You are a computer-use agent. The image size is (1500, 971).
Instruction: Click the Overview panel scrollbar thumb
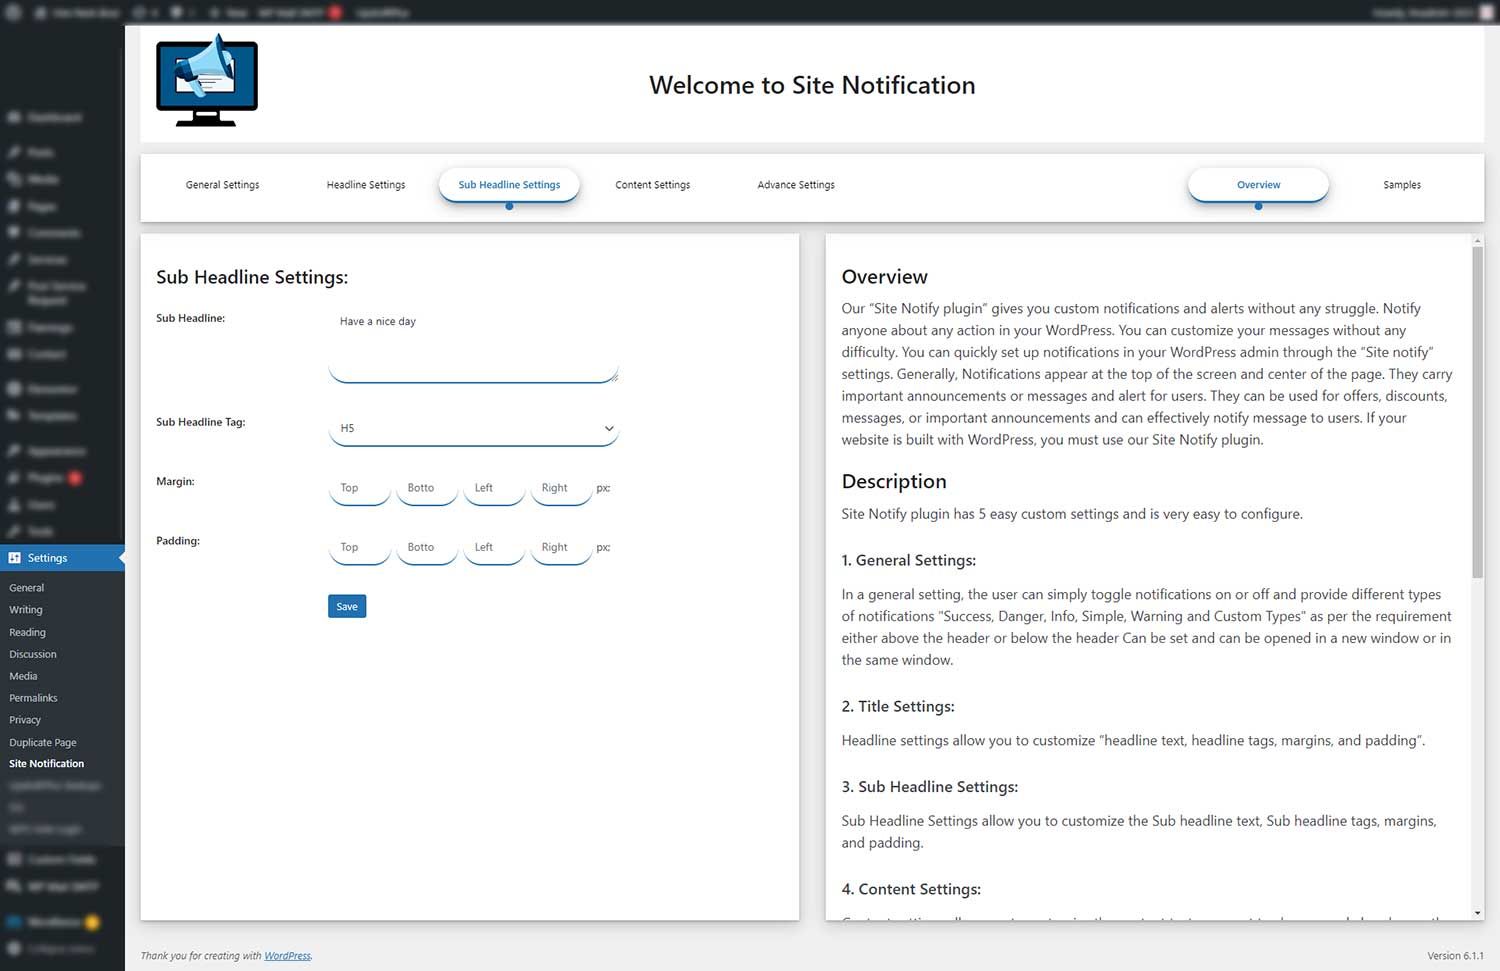1477,410
